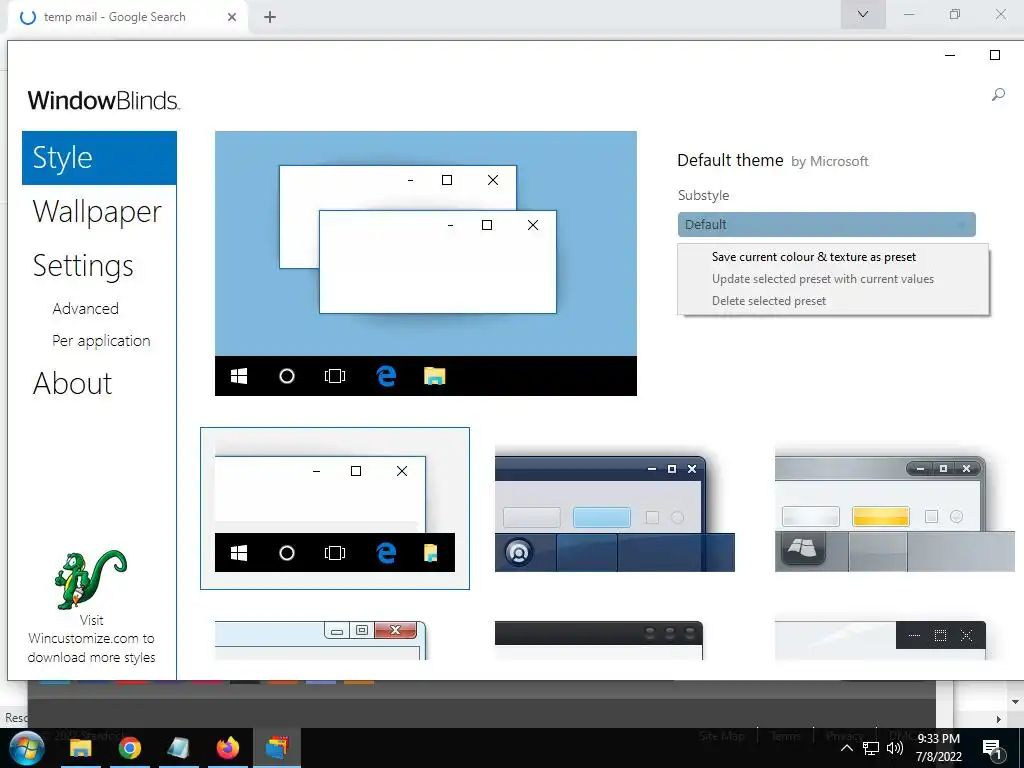Choose Update selected preset with current values

tap(823, 279)
